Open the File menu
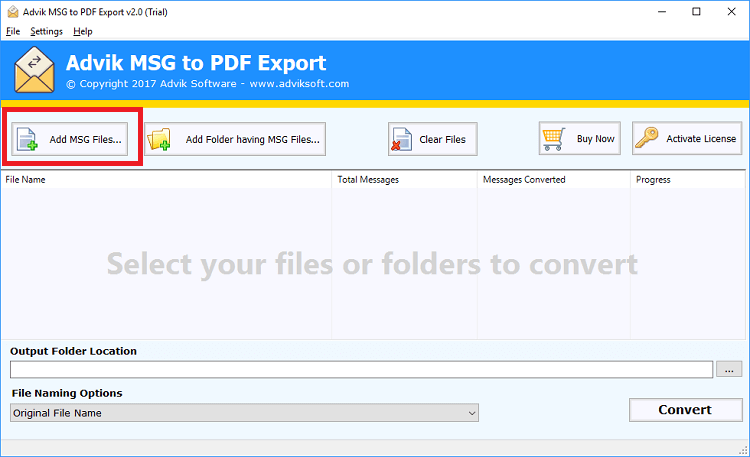Viewport: 750px width, 457px height. tap(13, 31)
